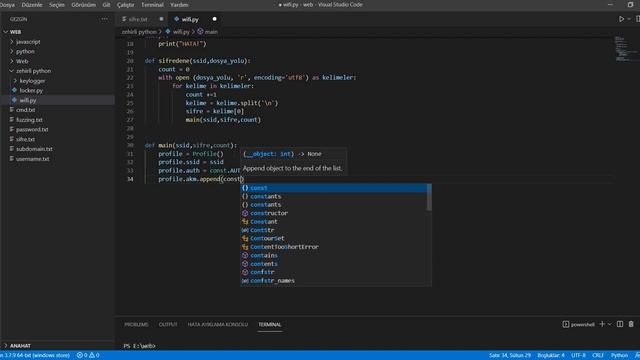640x360 pixels.
Task: Open Explorer more actions ellipsis
Action: point(105,19)
